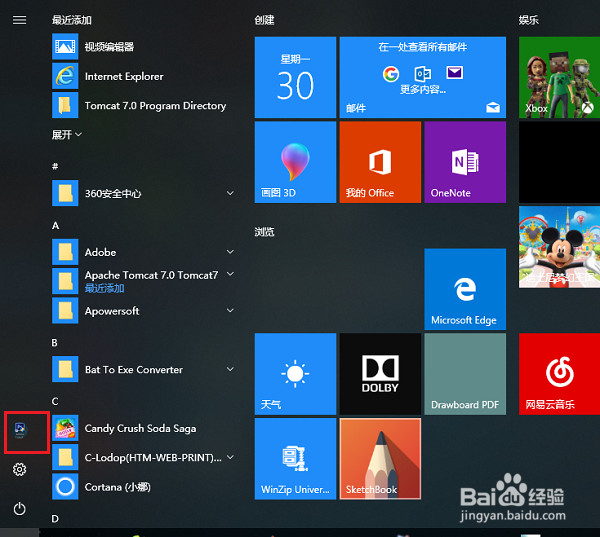Image resolution: width=600 pixels, height=537 pixels.
Task: Click the A alphabet index letter
Action: [x=55, y=225]
